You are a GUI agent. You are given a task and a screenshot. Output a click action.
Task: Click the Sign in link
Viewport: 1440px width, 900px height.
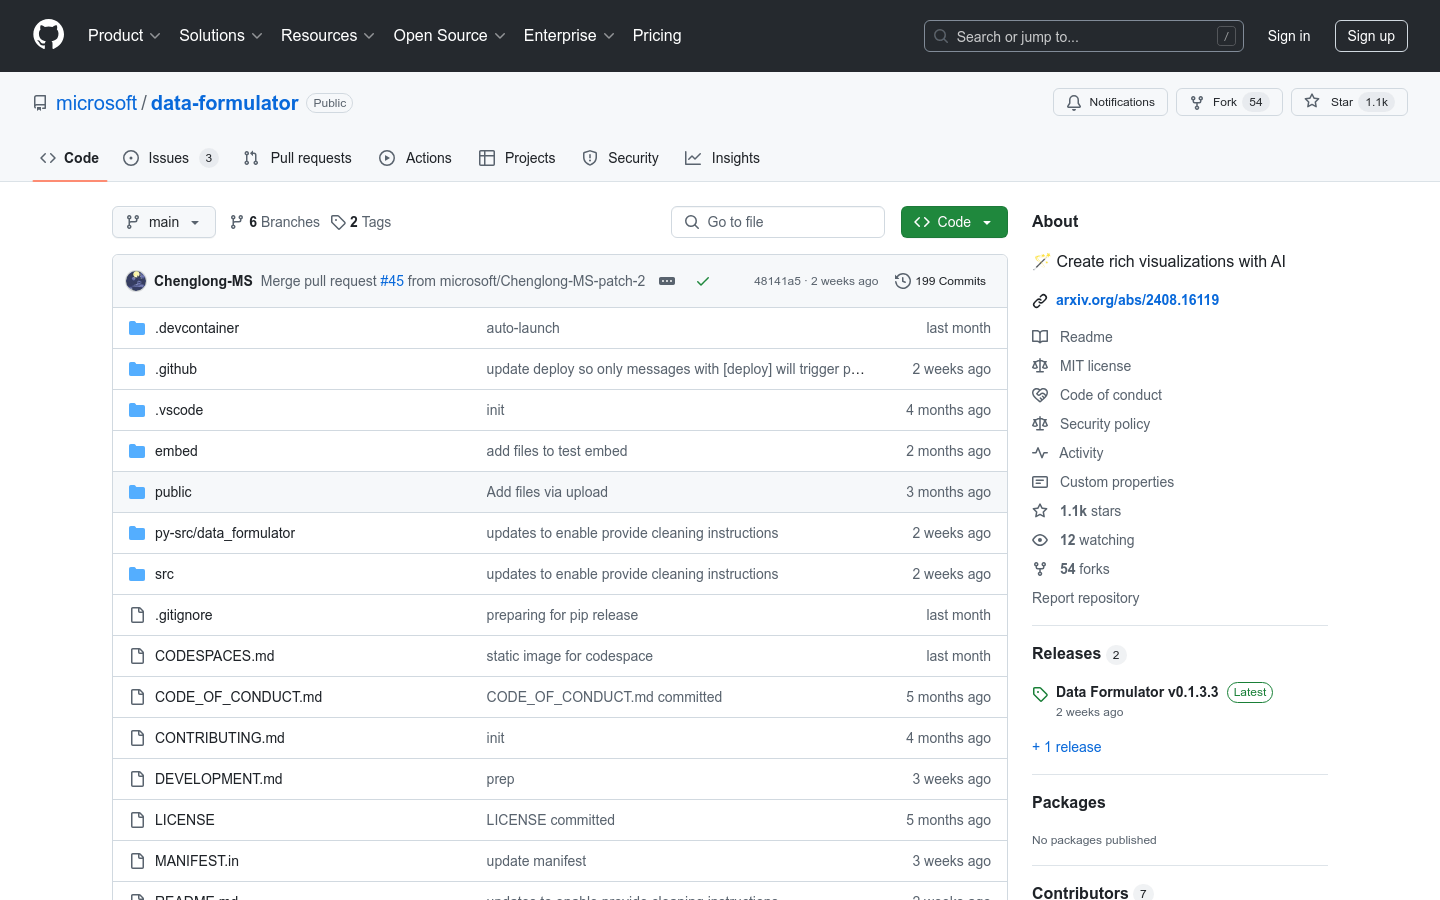1289,36
